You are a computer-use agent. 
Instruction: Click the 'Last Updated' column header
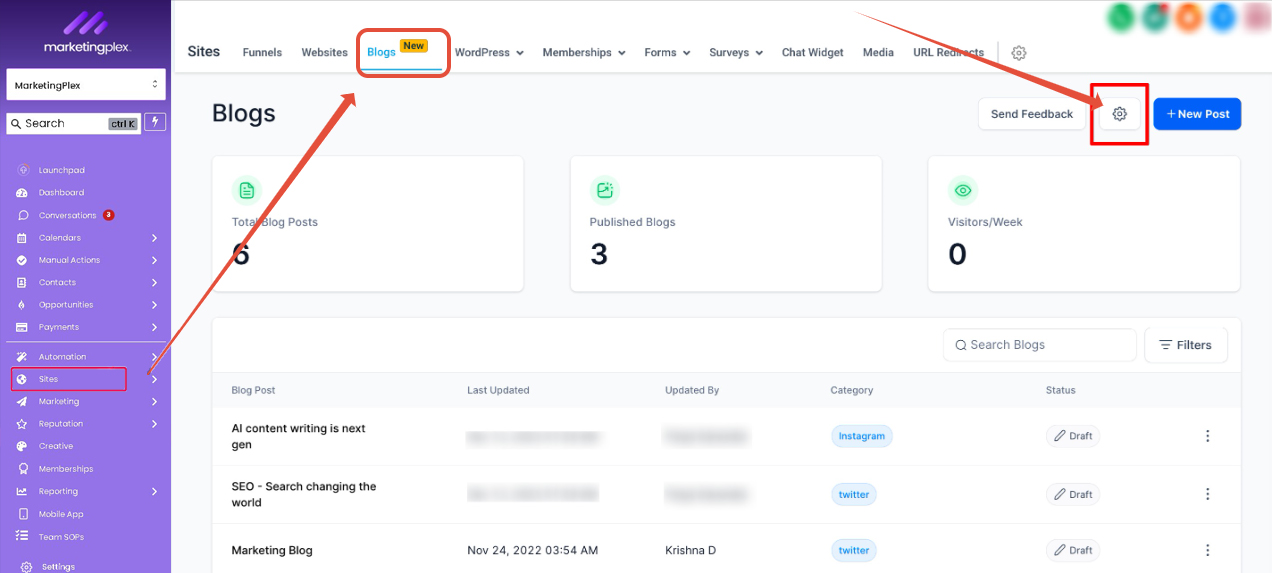498,390
